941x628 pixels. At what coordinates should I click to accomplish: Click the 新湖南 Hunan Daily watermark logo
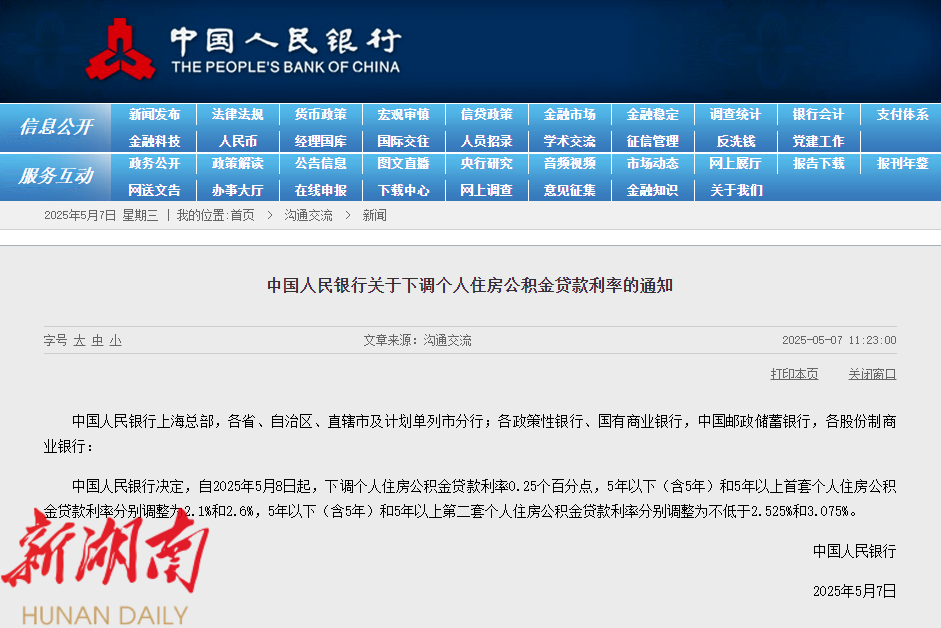105,568
